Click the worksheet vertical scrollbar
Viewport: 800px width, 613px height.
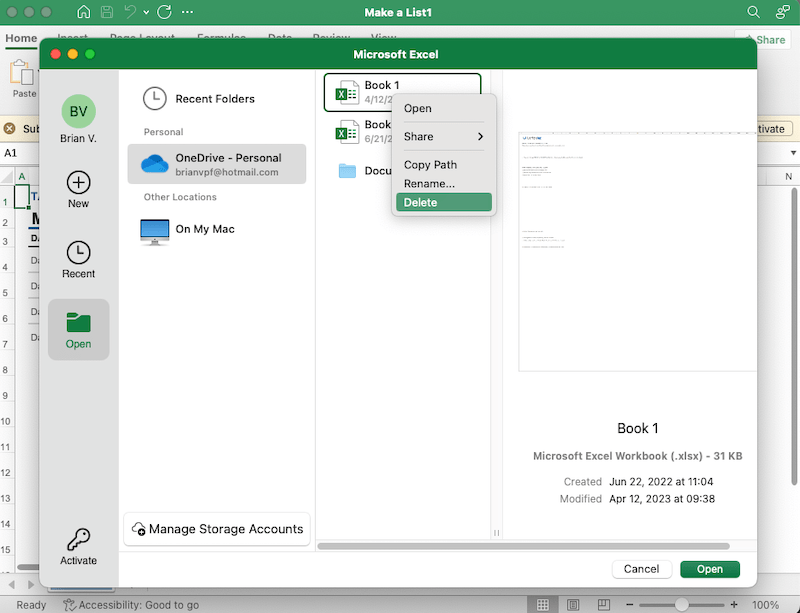[x=794, y=337]
